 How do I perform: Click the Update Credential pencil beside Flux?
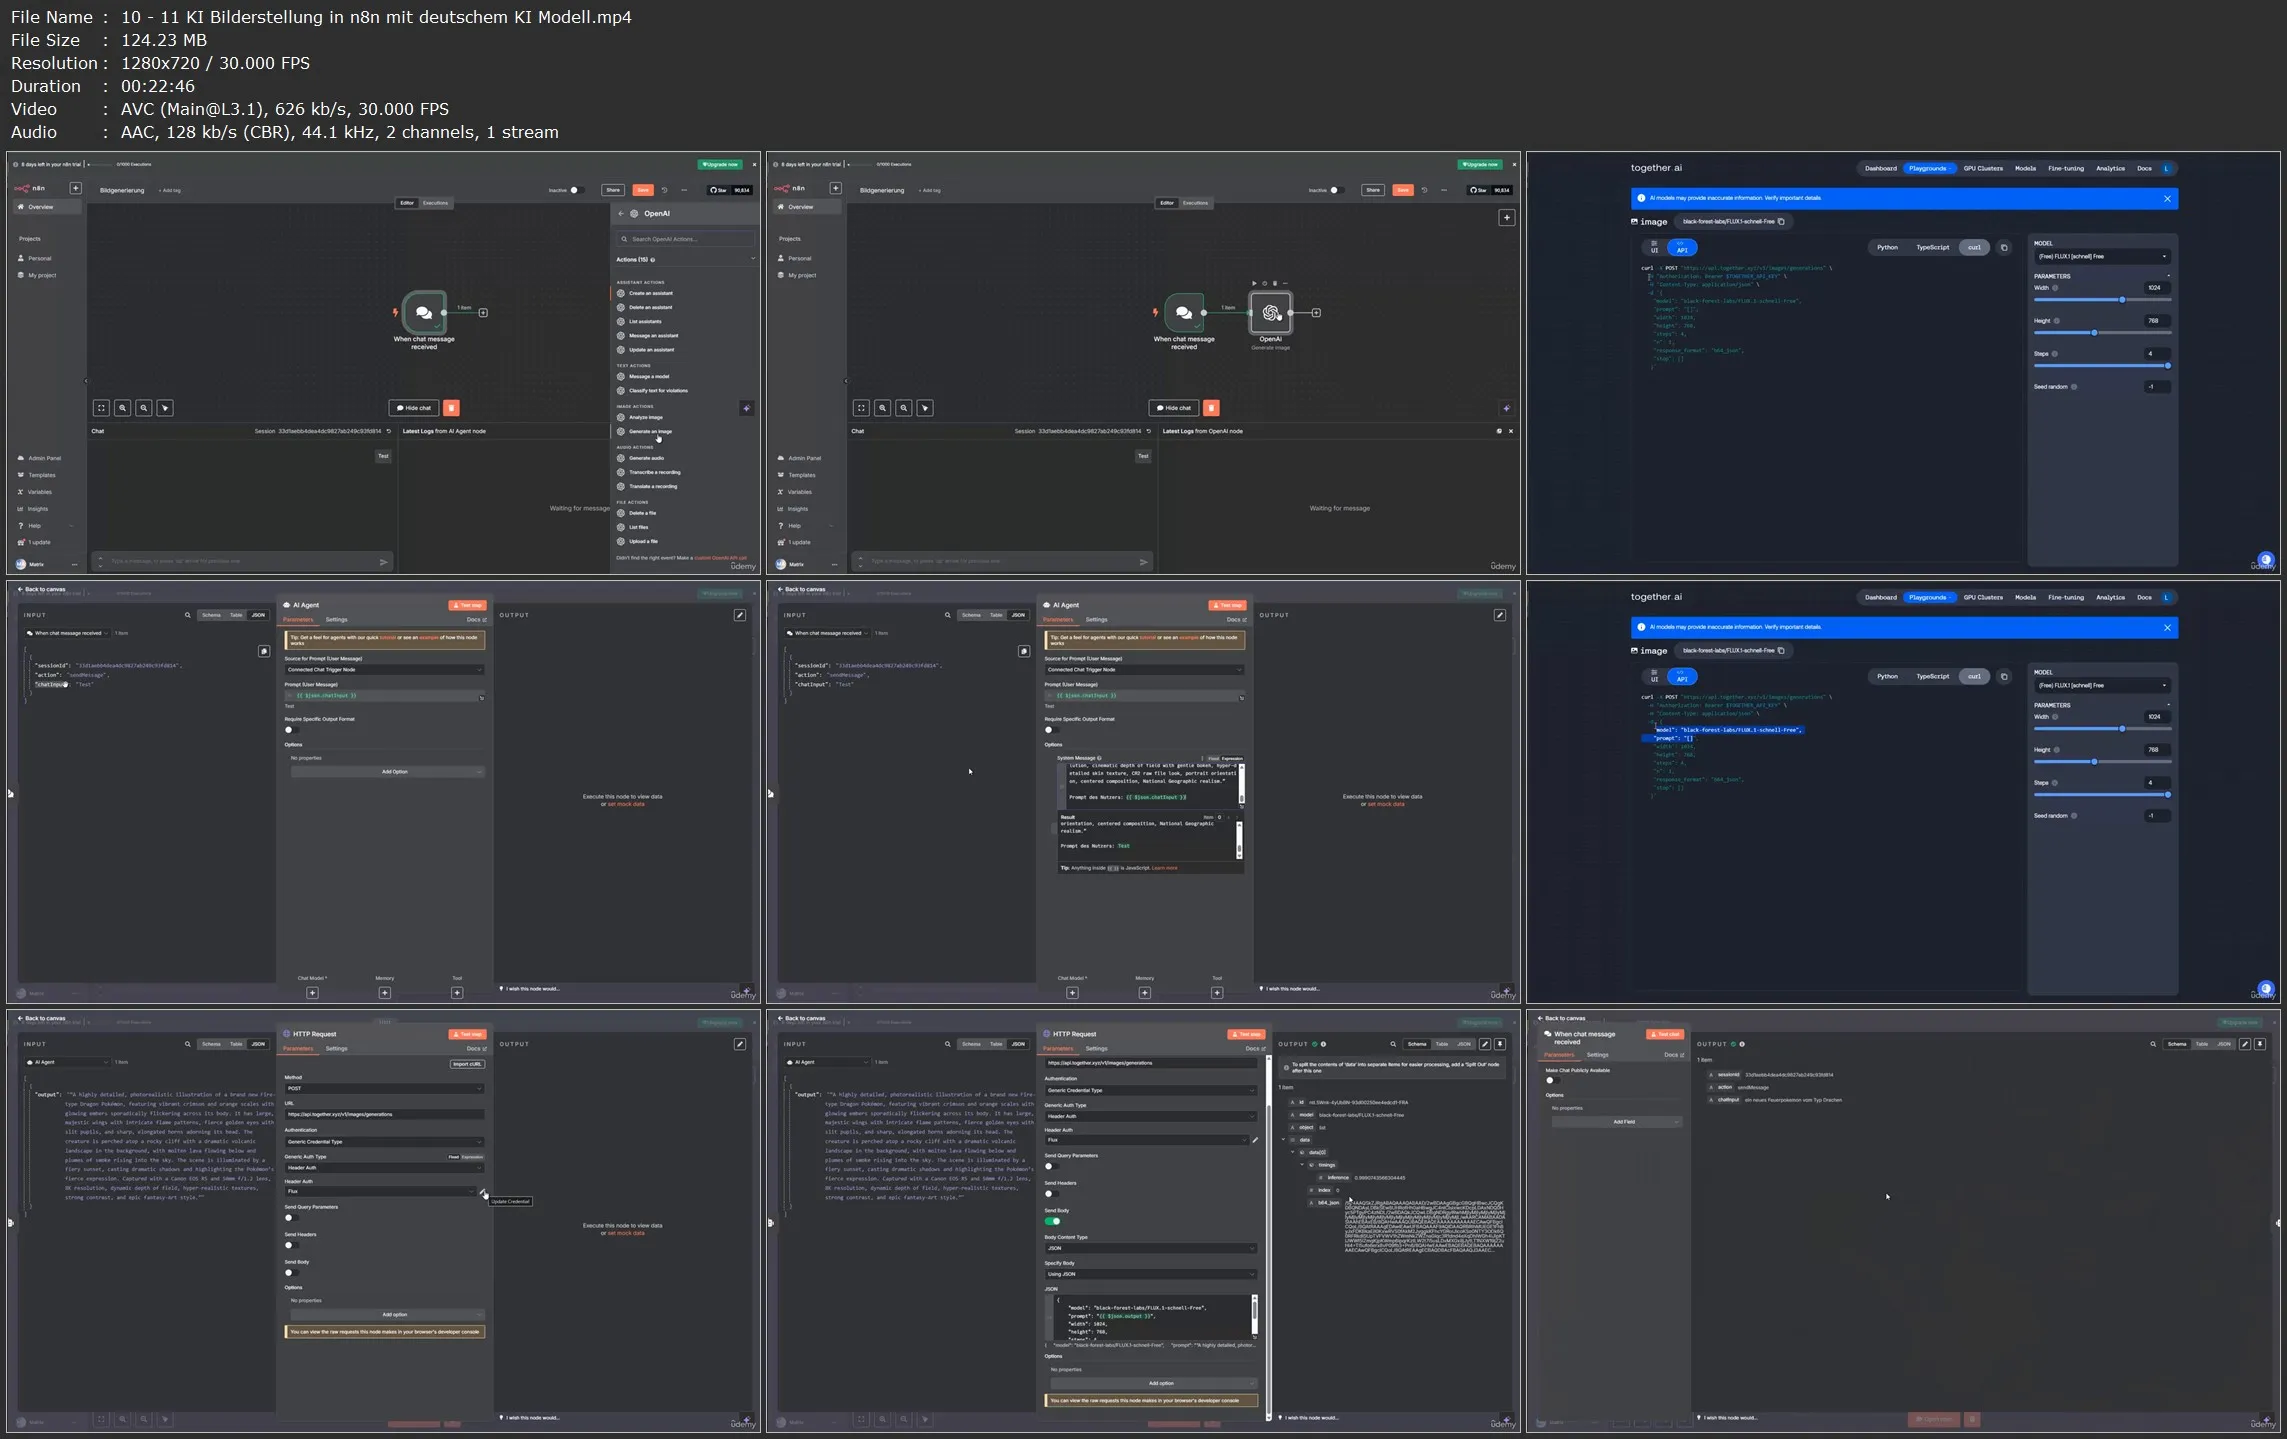[483, 1192]
